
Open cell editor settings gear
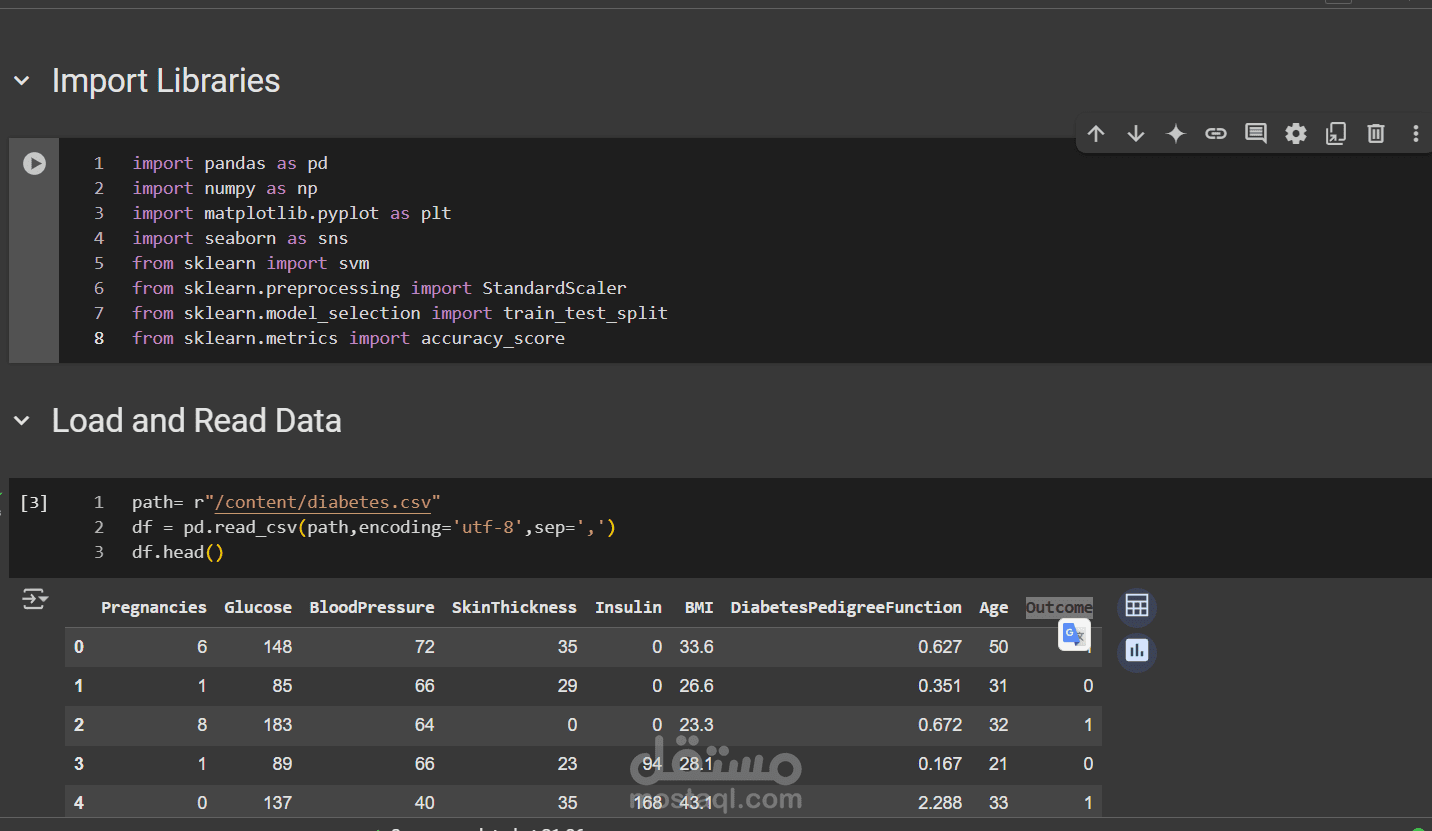point(1296,134)
